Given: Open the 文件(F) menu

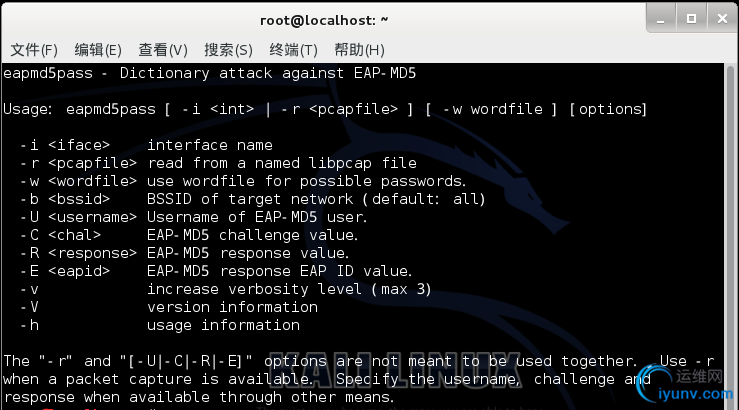Looking at the screenshot, I should [x=34, y=50].
